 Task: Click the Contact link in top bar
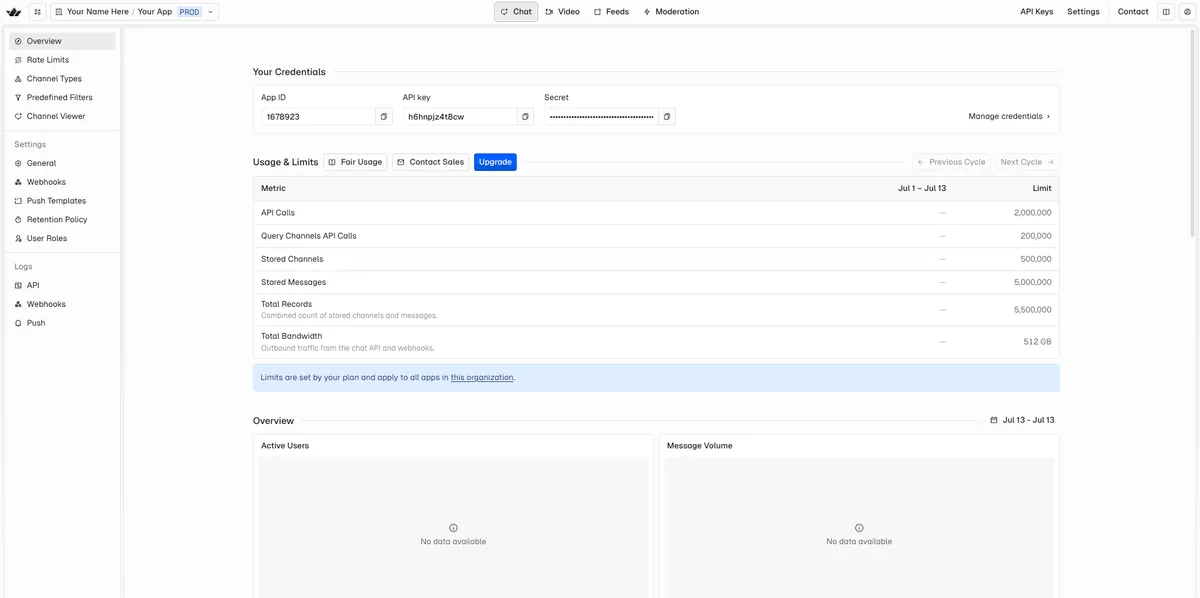tap(1133, 12)
